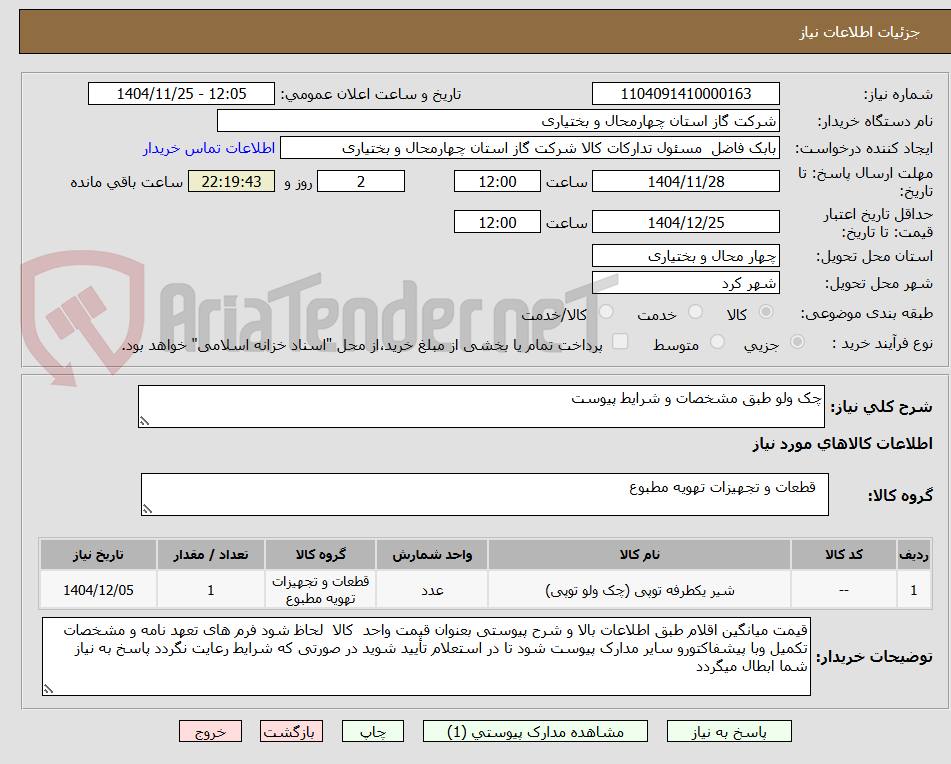Screen dimensions: 951x764
Task: Click the delivery city field شهر کرد
Action: point(685,283)
